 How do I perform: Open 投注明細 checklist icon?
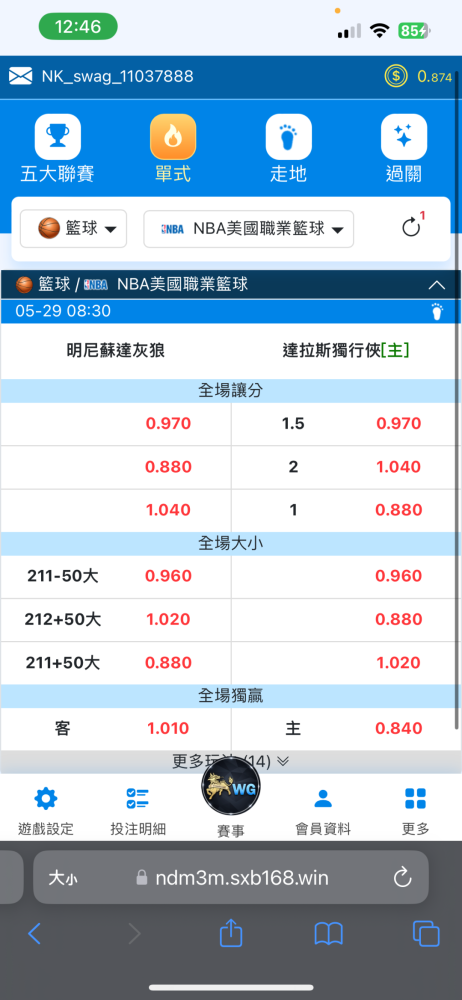pos(138,798)
